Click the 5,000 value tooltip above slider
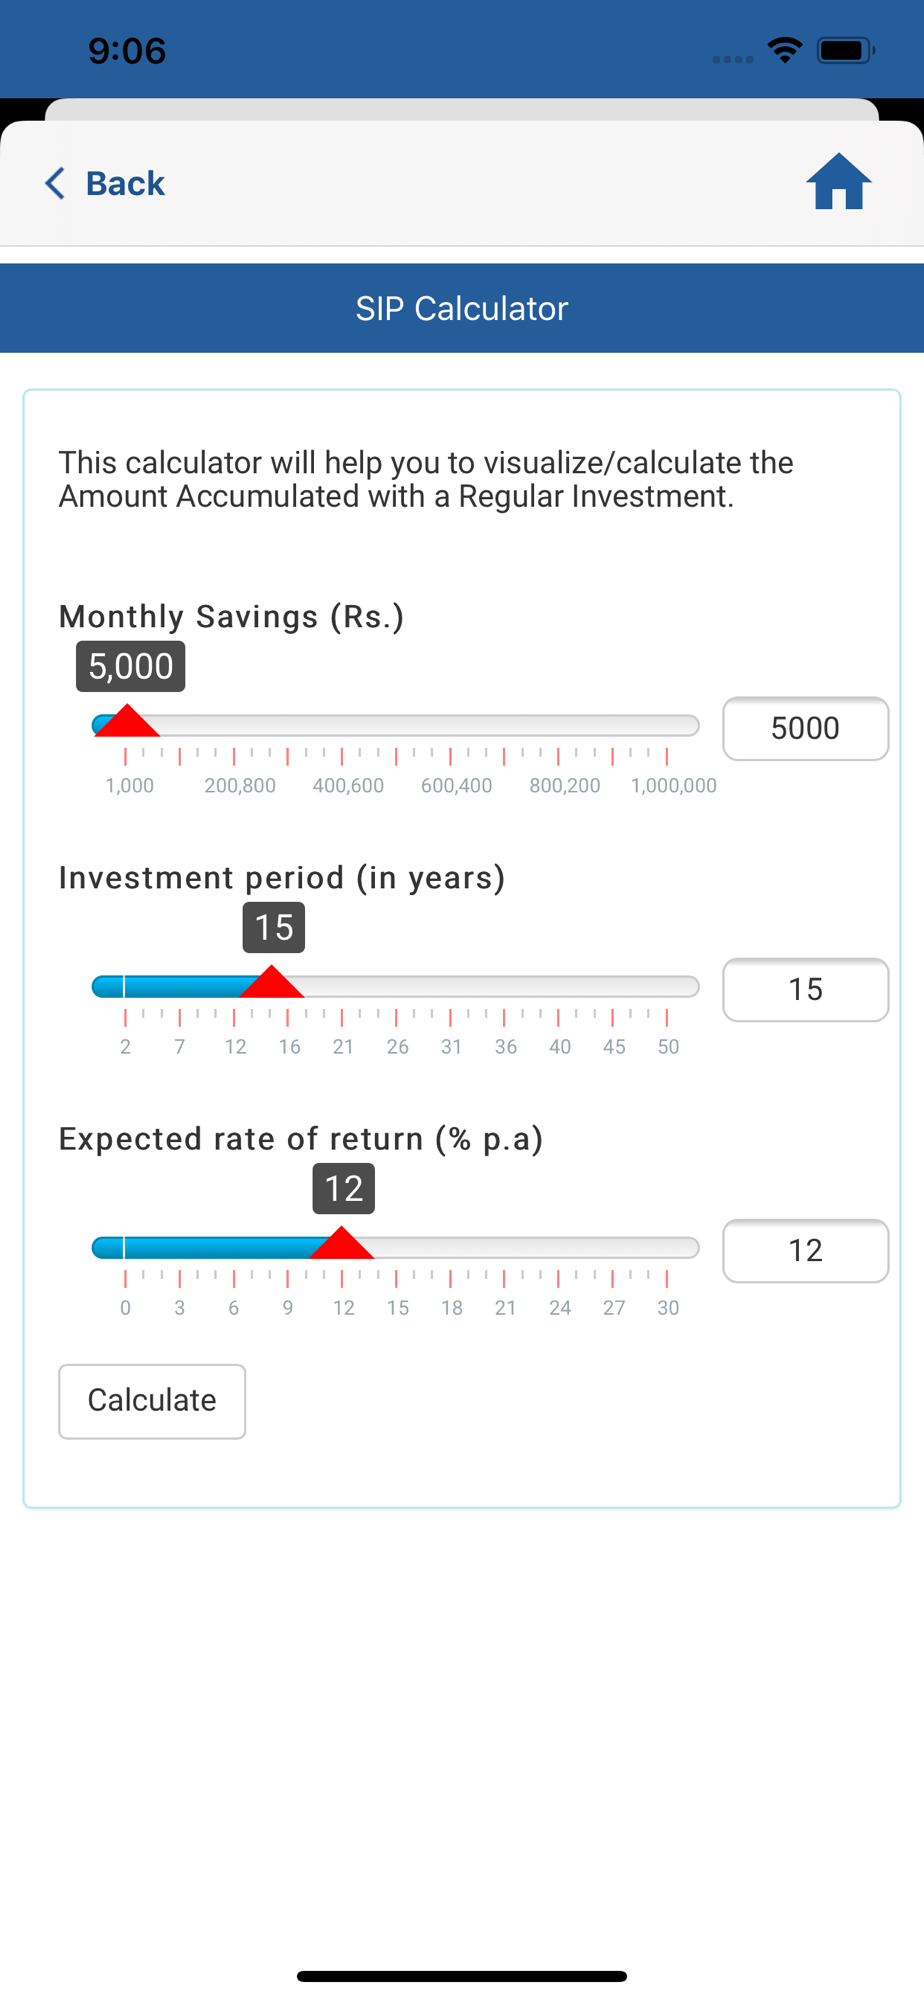924x2000 pixels. coord(131,666)
